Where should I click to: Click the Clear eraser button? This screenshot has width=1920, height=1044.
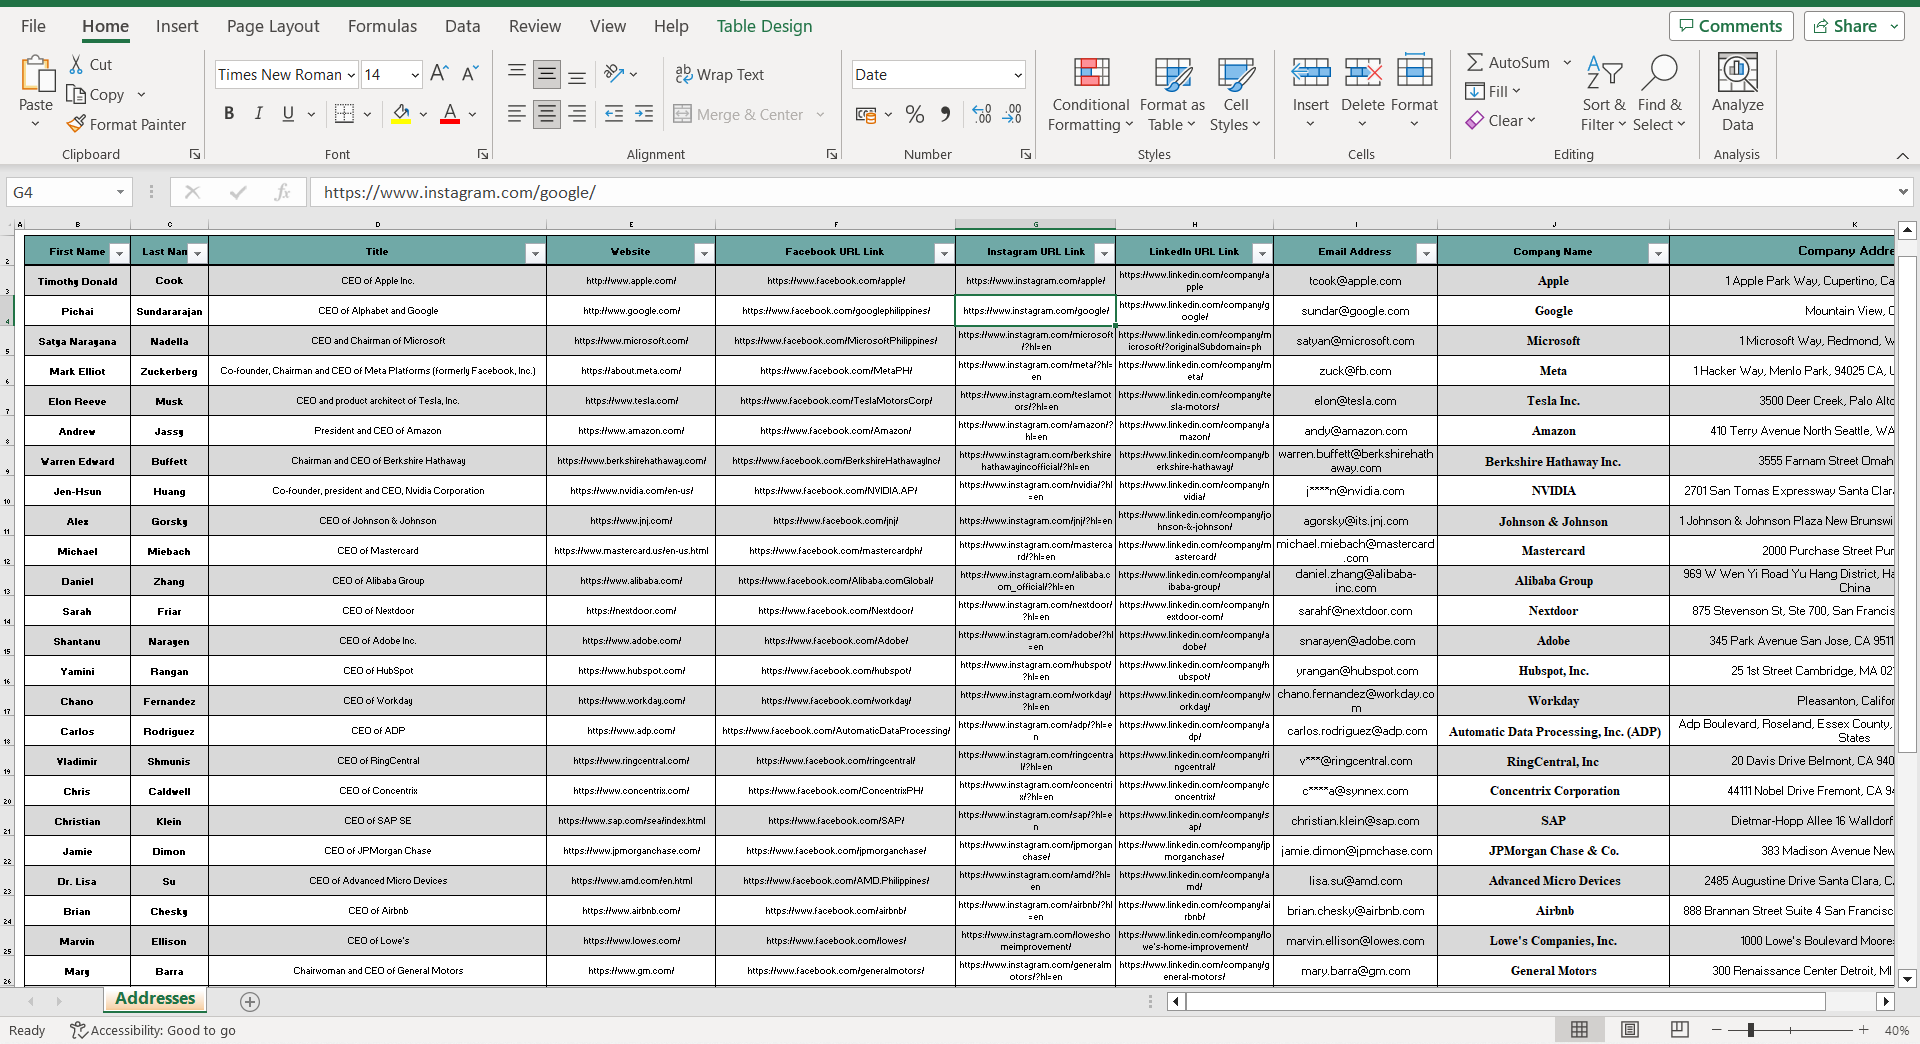[x=1499, y=121]
